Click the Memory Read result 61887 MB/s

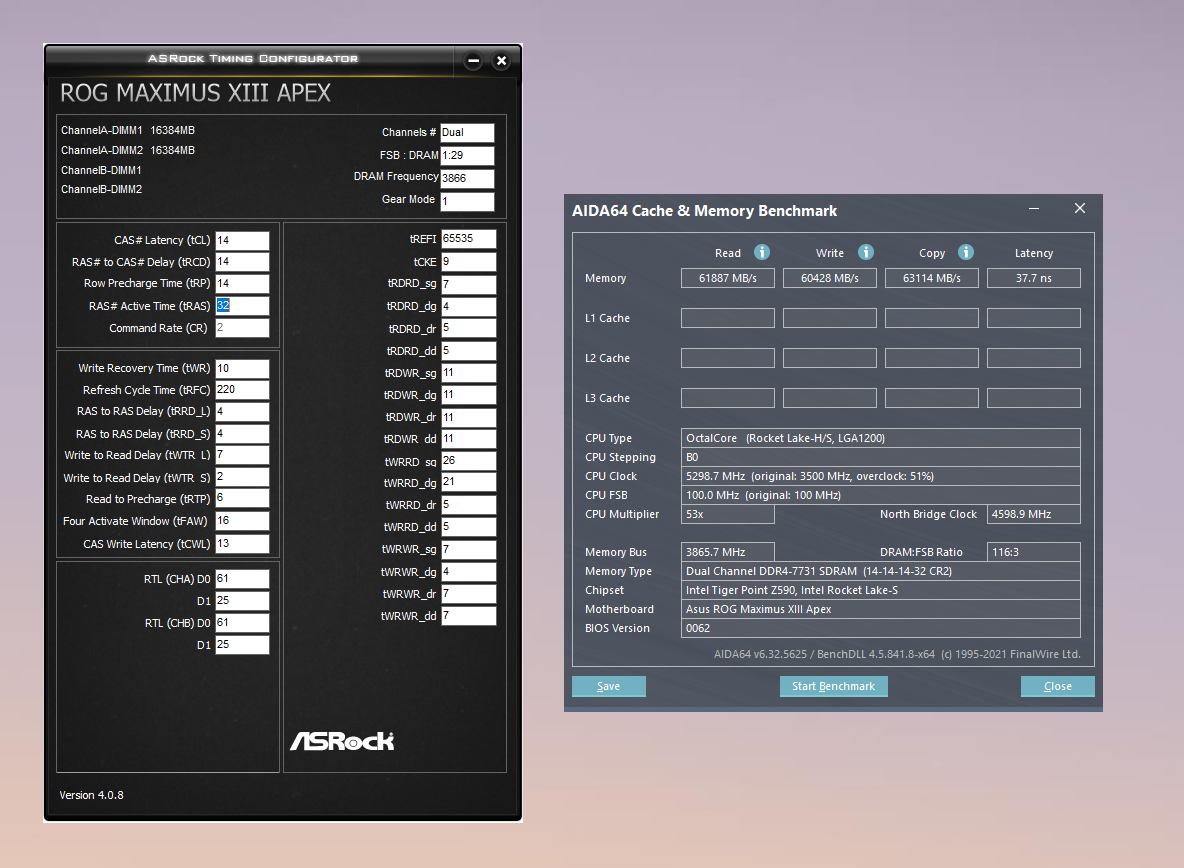(728, 278)
